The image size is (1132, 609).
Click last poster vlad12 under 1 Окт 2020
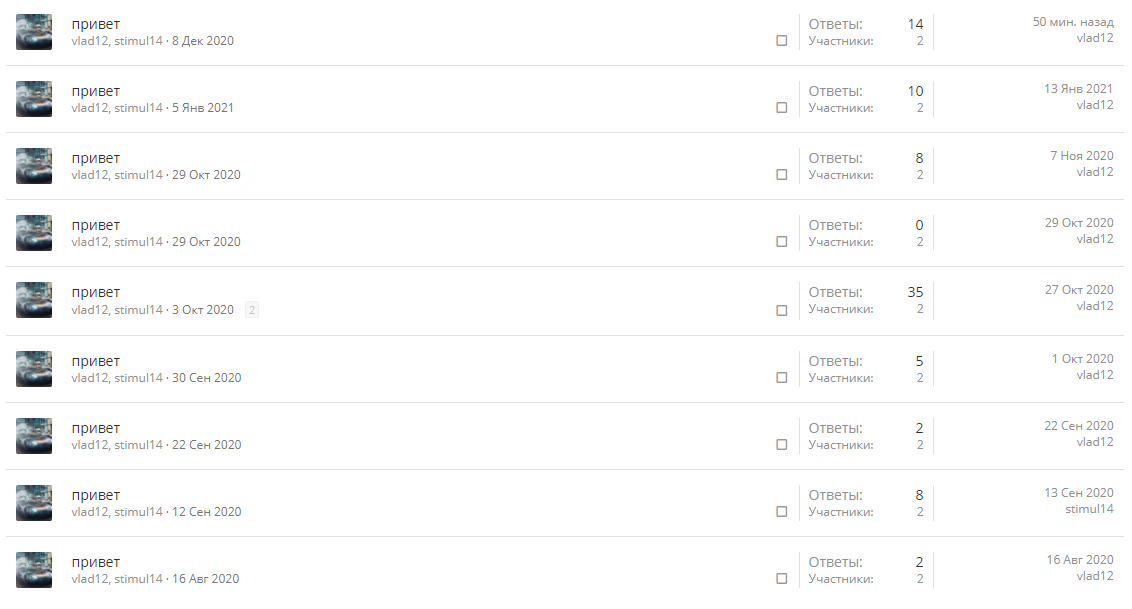1095,375
